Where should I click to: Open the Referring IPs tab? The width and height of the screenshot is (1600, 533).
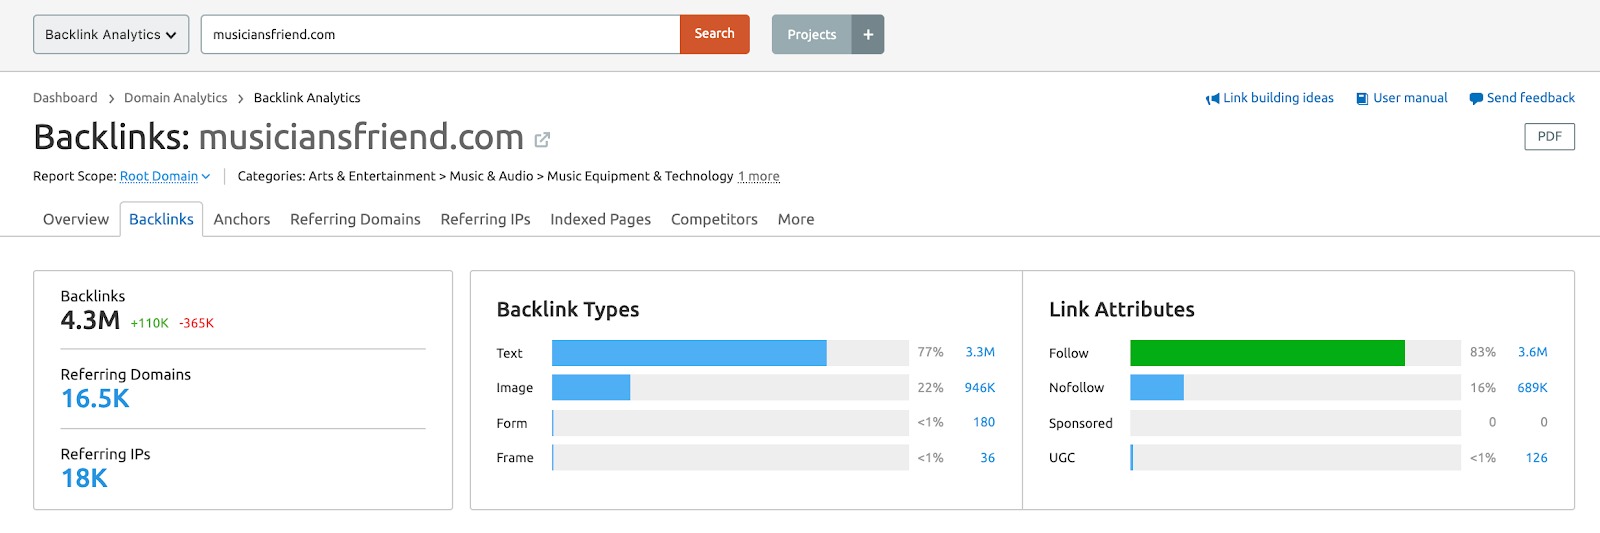485,219
